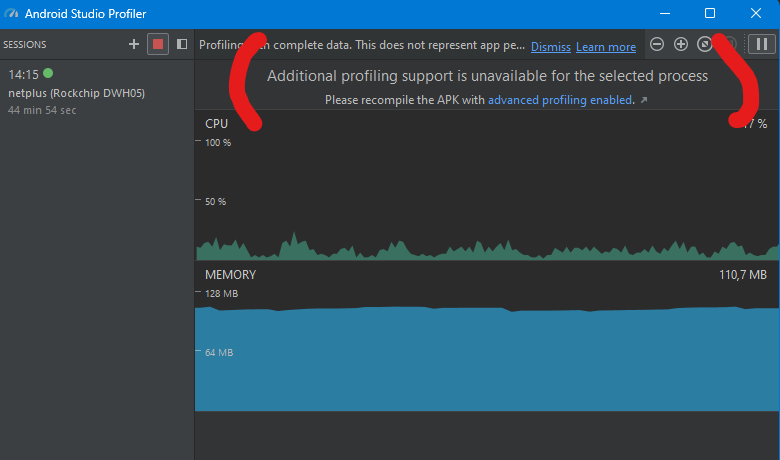This screenshot has width=780, height=460.
Task: Dismiss the incomplete data notice
Action: [551, 47]
